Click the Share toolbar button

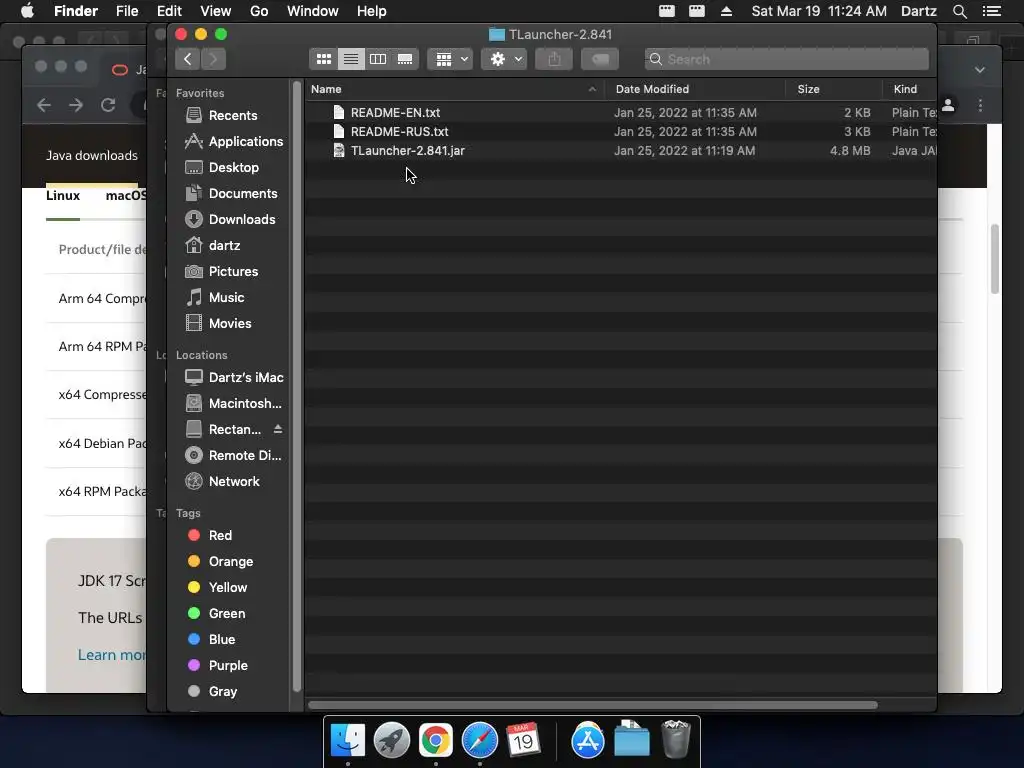pos(554,59)
